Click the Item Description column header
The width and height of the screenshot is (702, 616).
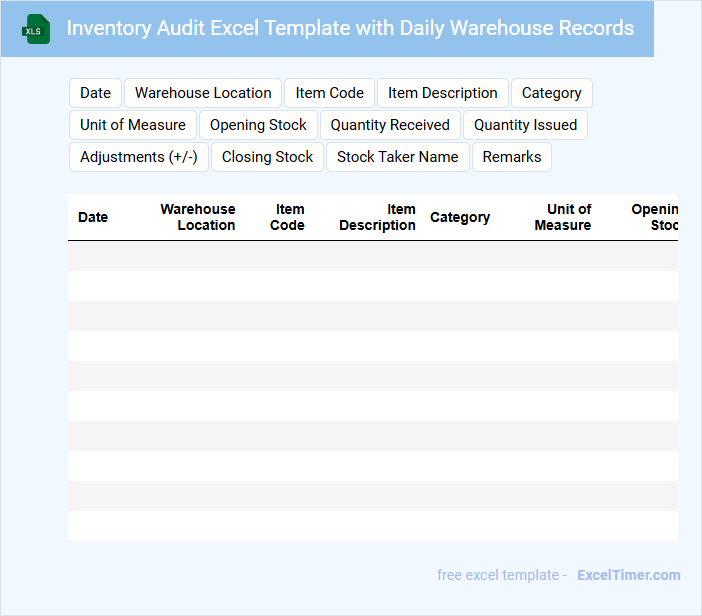click(378, 217)
